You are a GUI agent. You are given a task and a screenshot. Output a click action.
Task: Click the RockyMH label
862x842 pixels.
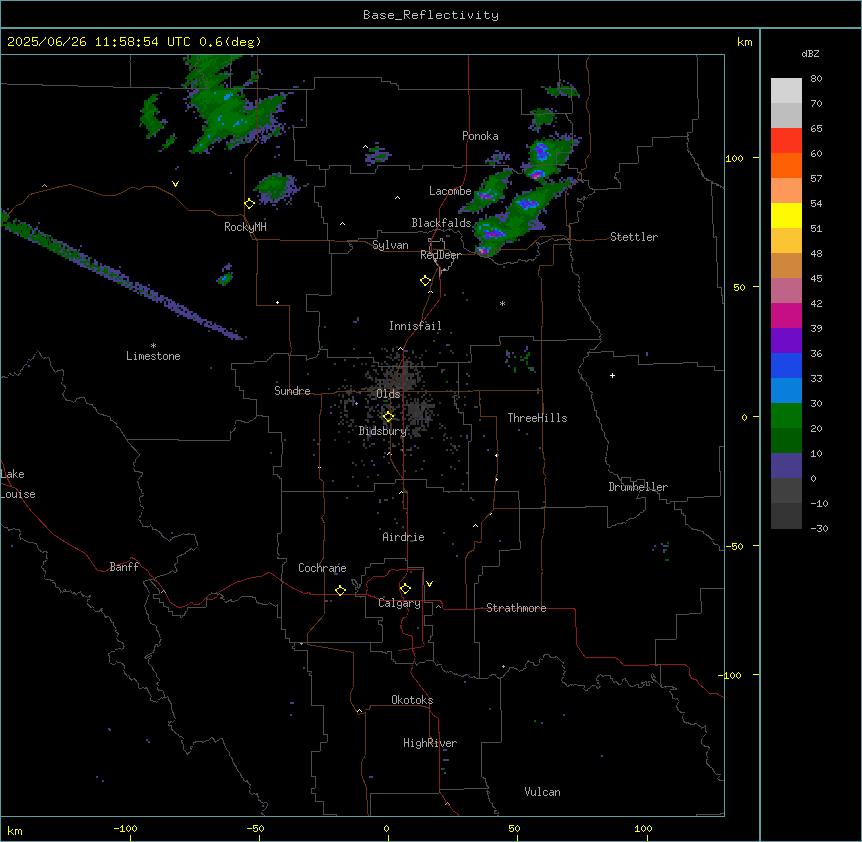coord(245,227)
